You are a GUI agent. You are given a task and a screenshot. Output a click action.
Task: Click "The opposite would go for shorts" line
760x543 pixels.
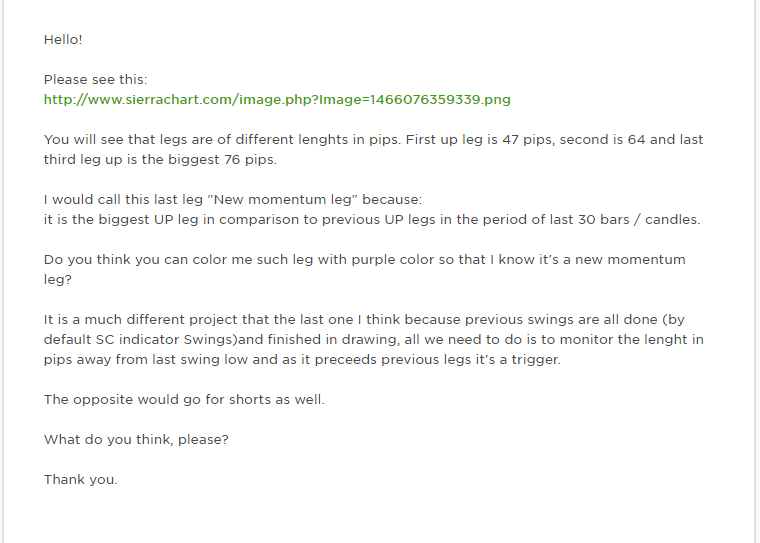pyautogui.click(x=184, y=399)
